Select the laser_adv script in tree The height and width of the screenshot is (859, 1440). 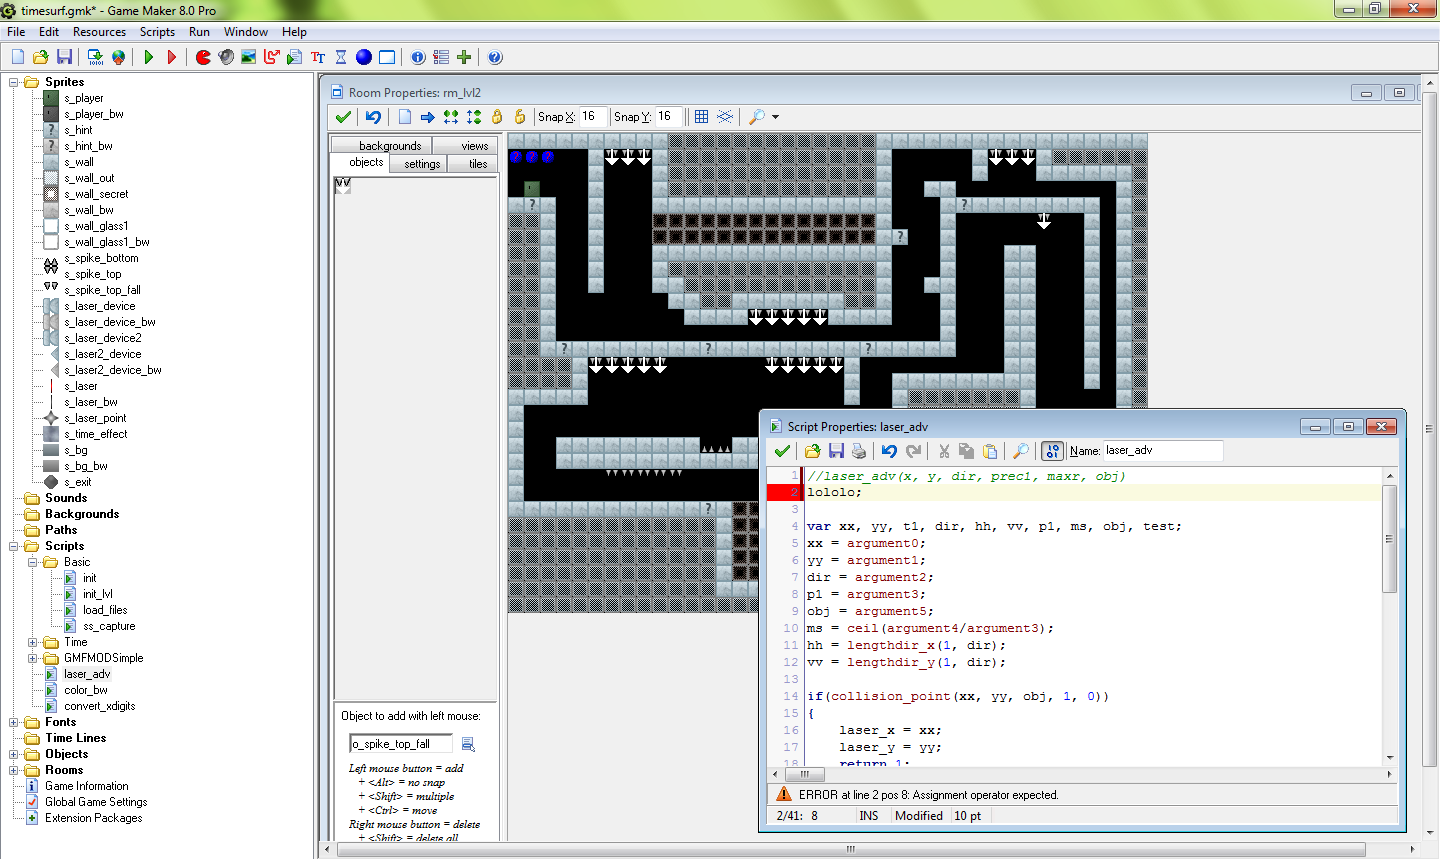(87, 674)
